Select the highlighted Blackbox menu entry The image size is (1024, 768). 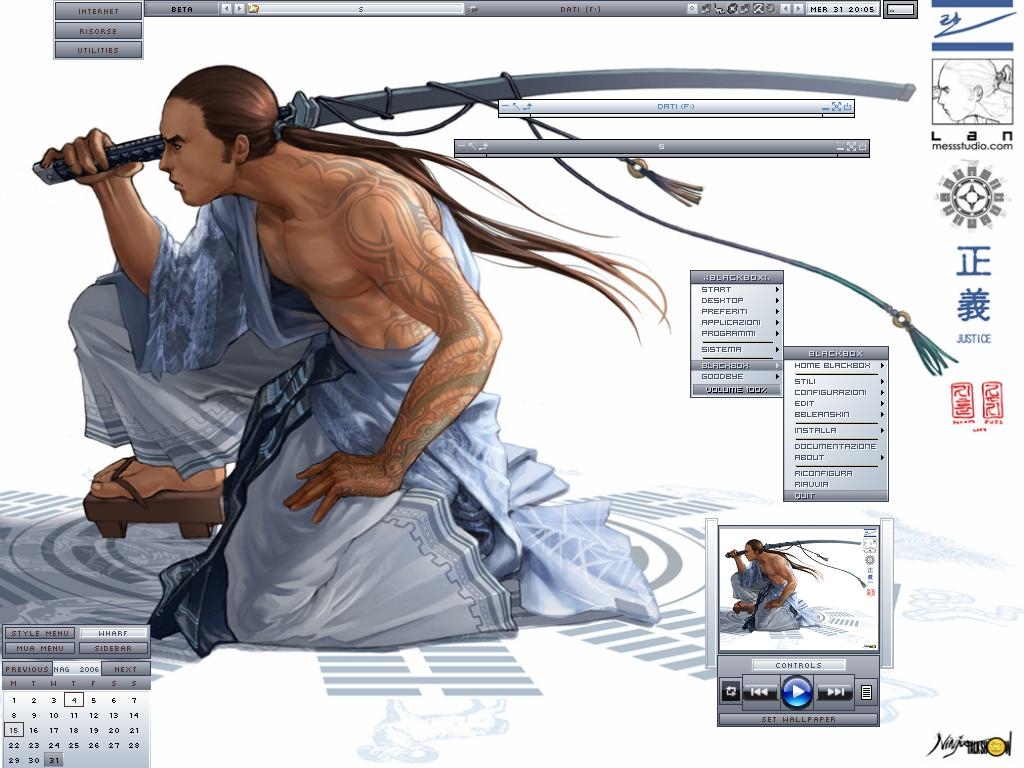(737, 366)
